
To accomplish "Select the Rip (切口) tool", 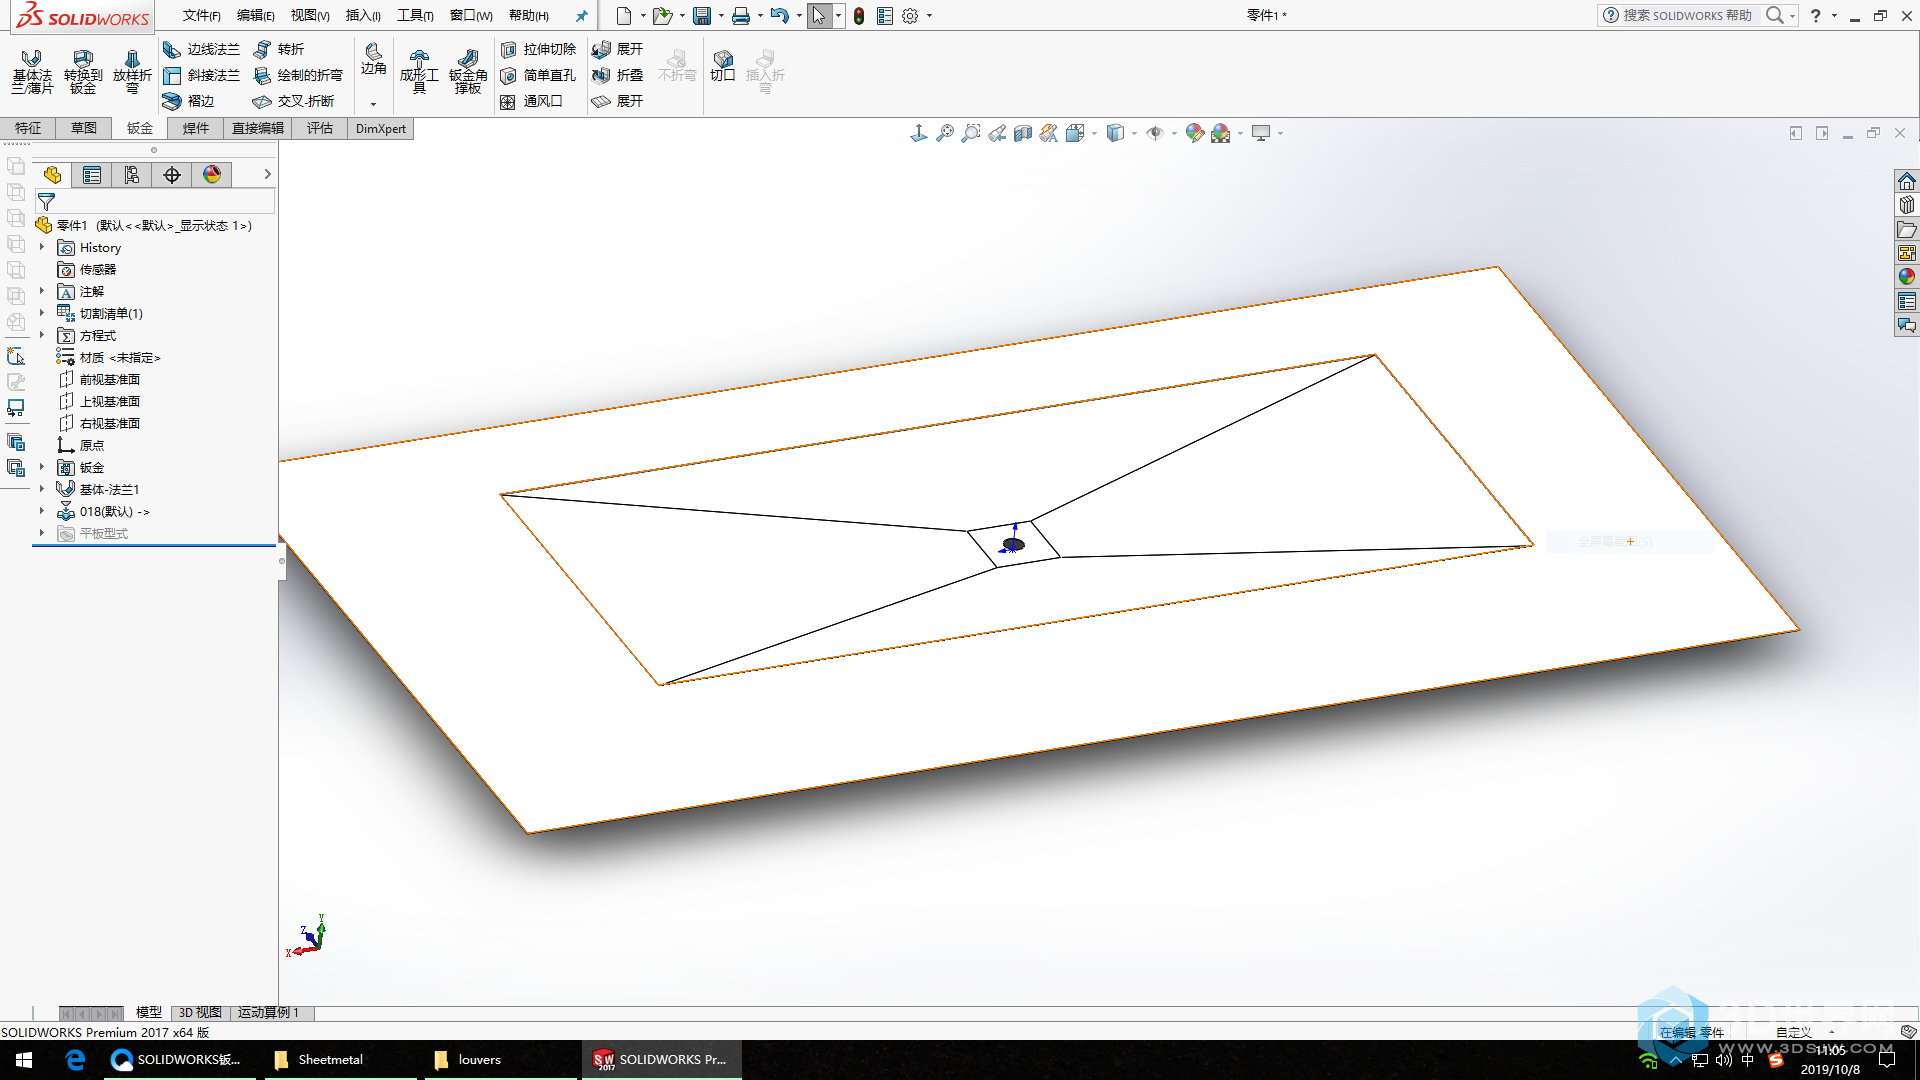I will (723, 65).
